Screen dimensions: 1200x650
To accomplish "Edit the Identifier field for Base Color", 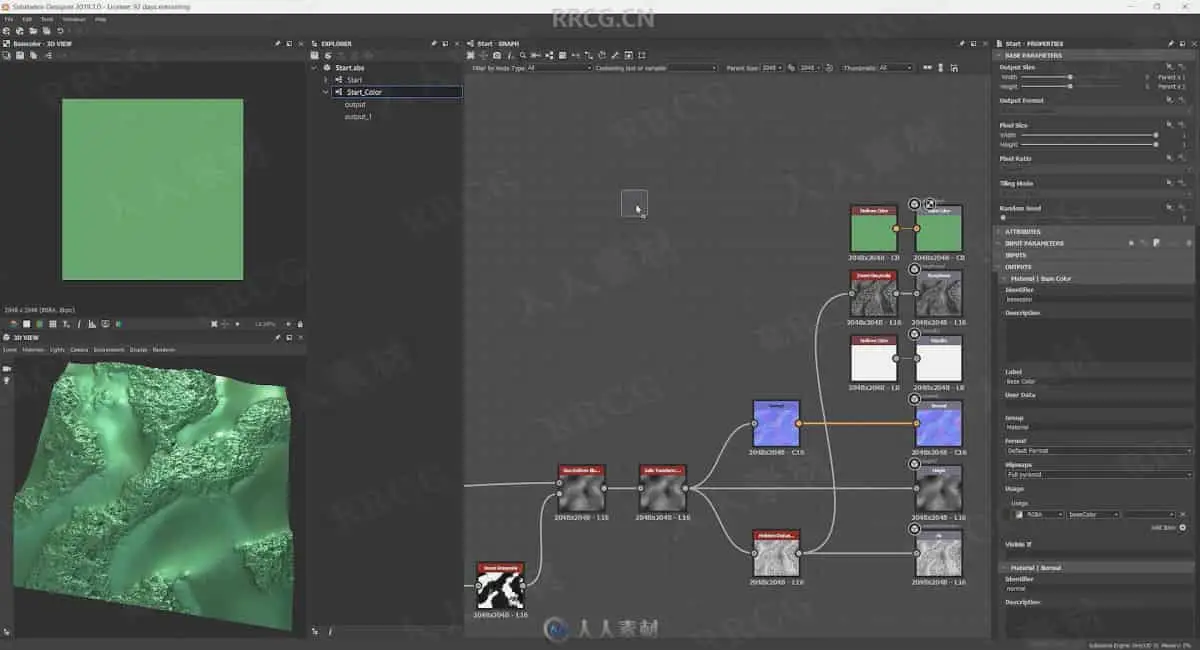I will (1098, 299).
